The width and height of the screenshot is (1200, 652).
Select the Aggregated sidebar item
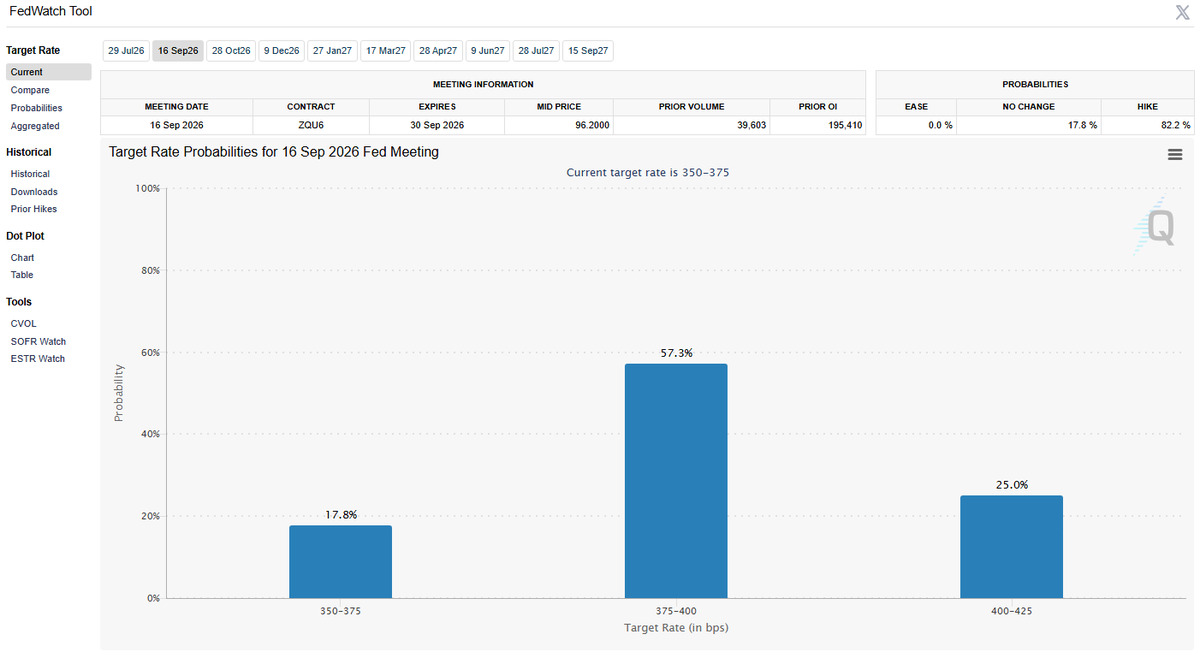35,126
